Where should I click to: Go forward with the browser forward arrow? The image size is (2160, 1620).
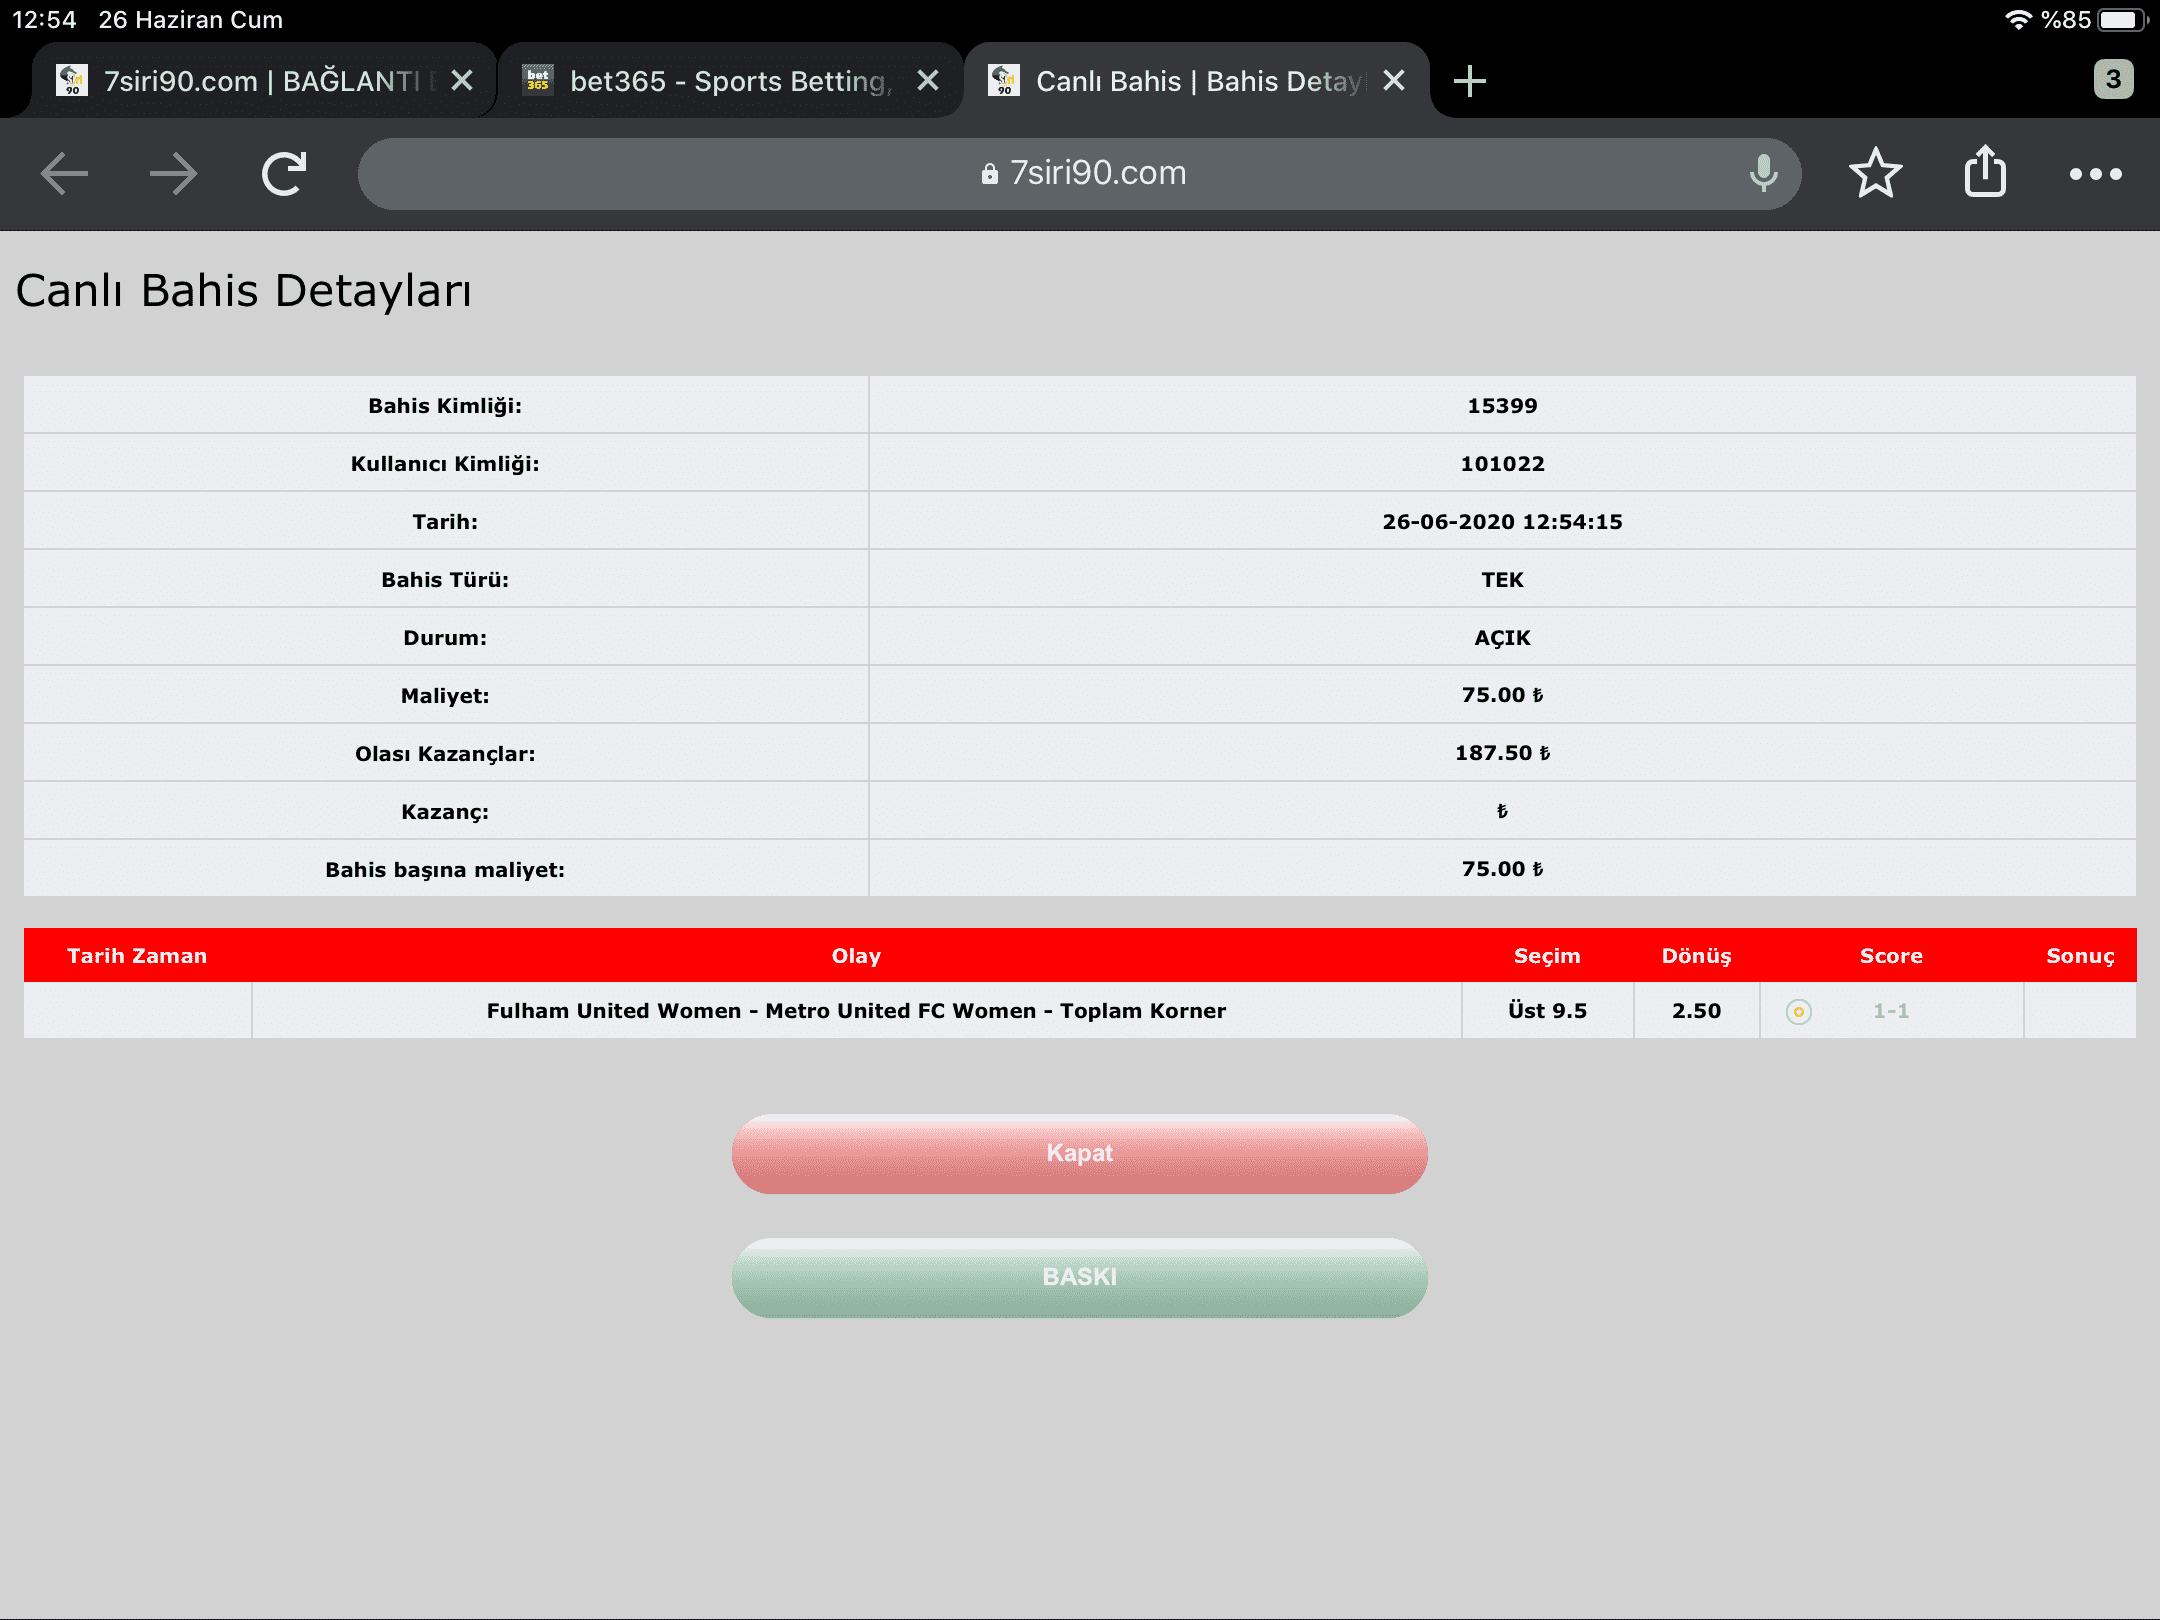173,174
